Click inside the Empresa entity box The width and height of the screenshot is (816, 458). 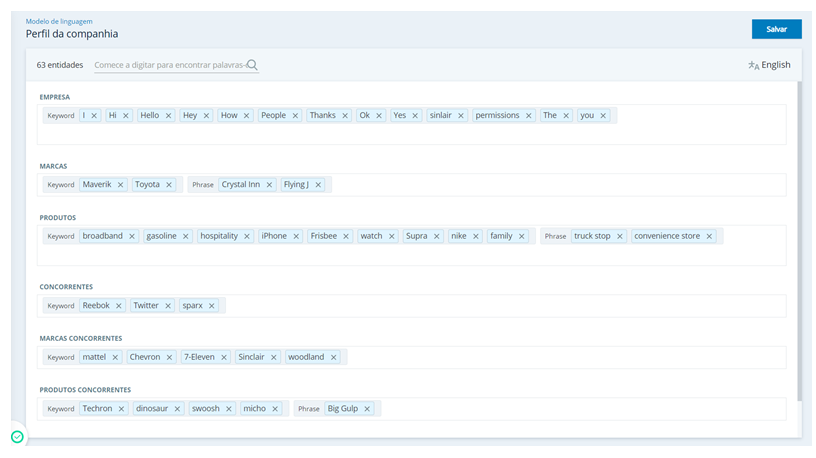(412, 125)
